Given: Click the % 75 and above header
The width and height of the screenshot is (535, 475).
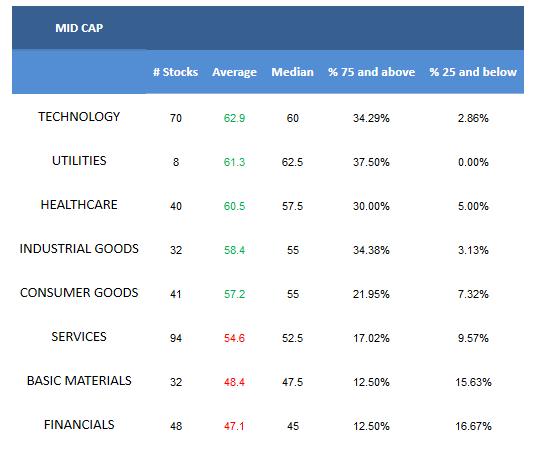Looking at the screenshot, I should pos(371,72).
